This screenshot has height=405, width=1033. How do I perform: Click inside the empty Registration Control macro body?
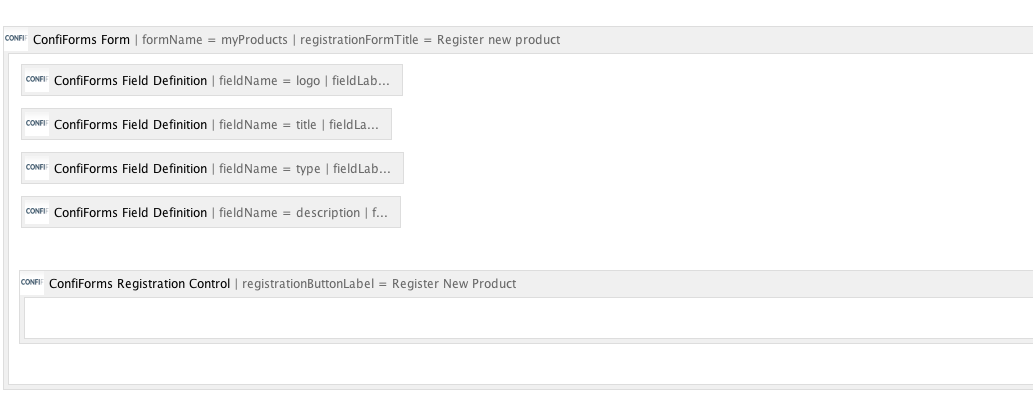[527, 318]
